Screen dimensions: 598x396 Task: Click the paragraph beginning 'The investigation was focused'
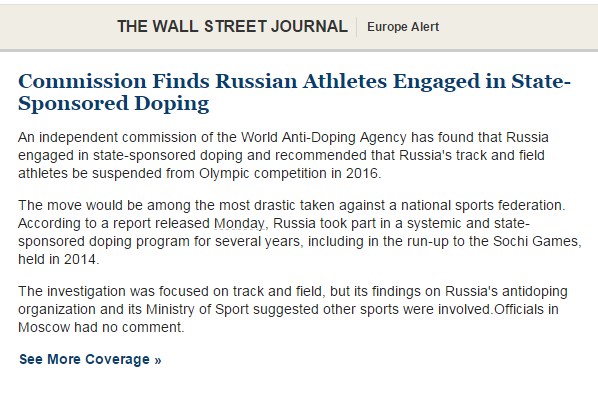tap(293, 309)
